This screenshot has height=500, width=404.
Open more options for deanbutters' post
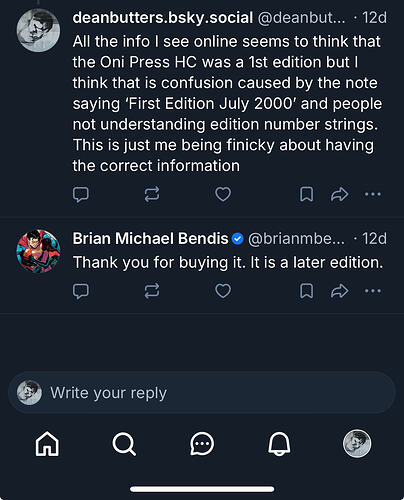pos(373,194)
